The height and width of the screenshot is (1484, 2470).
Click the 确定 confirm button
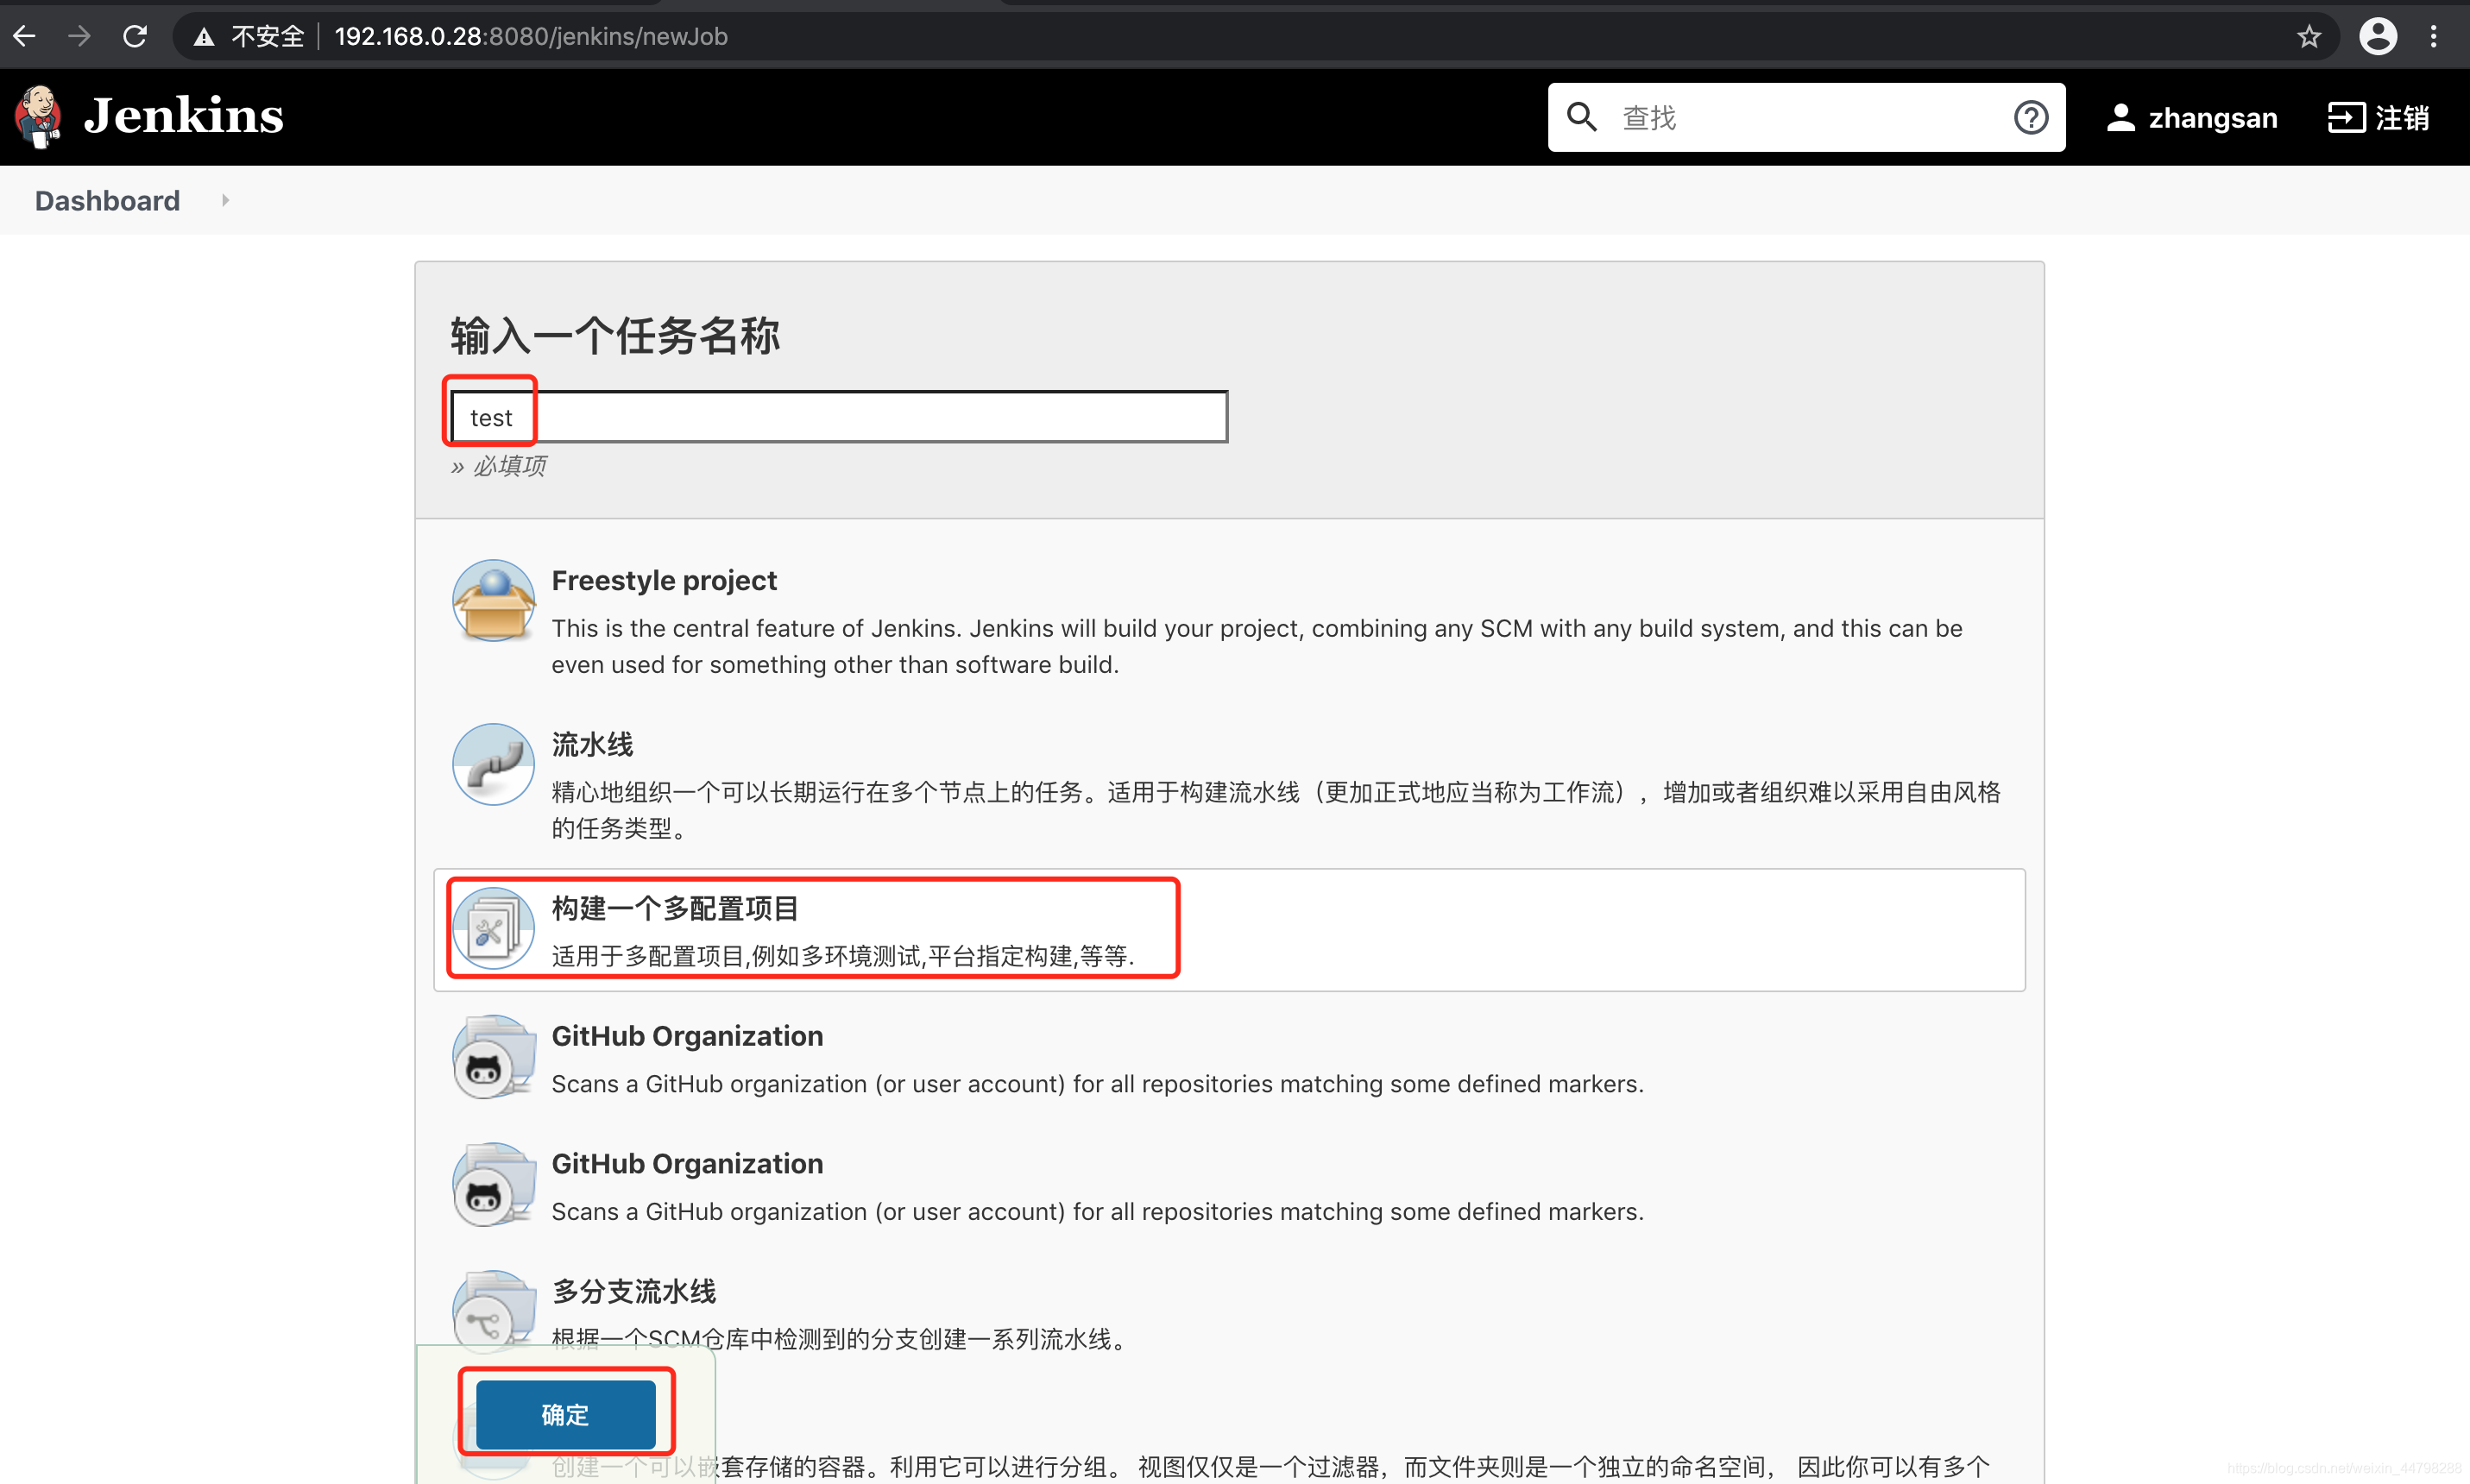[565, 1414]
